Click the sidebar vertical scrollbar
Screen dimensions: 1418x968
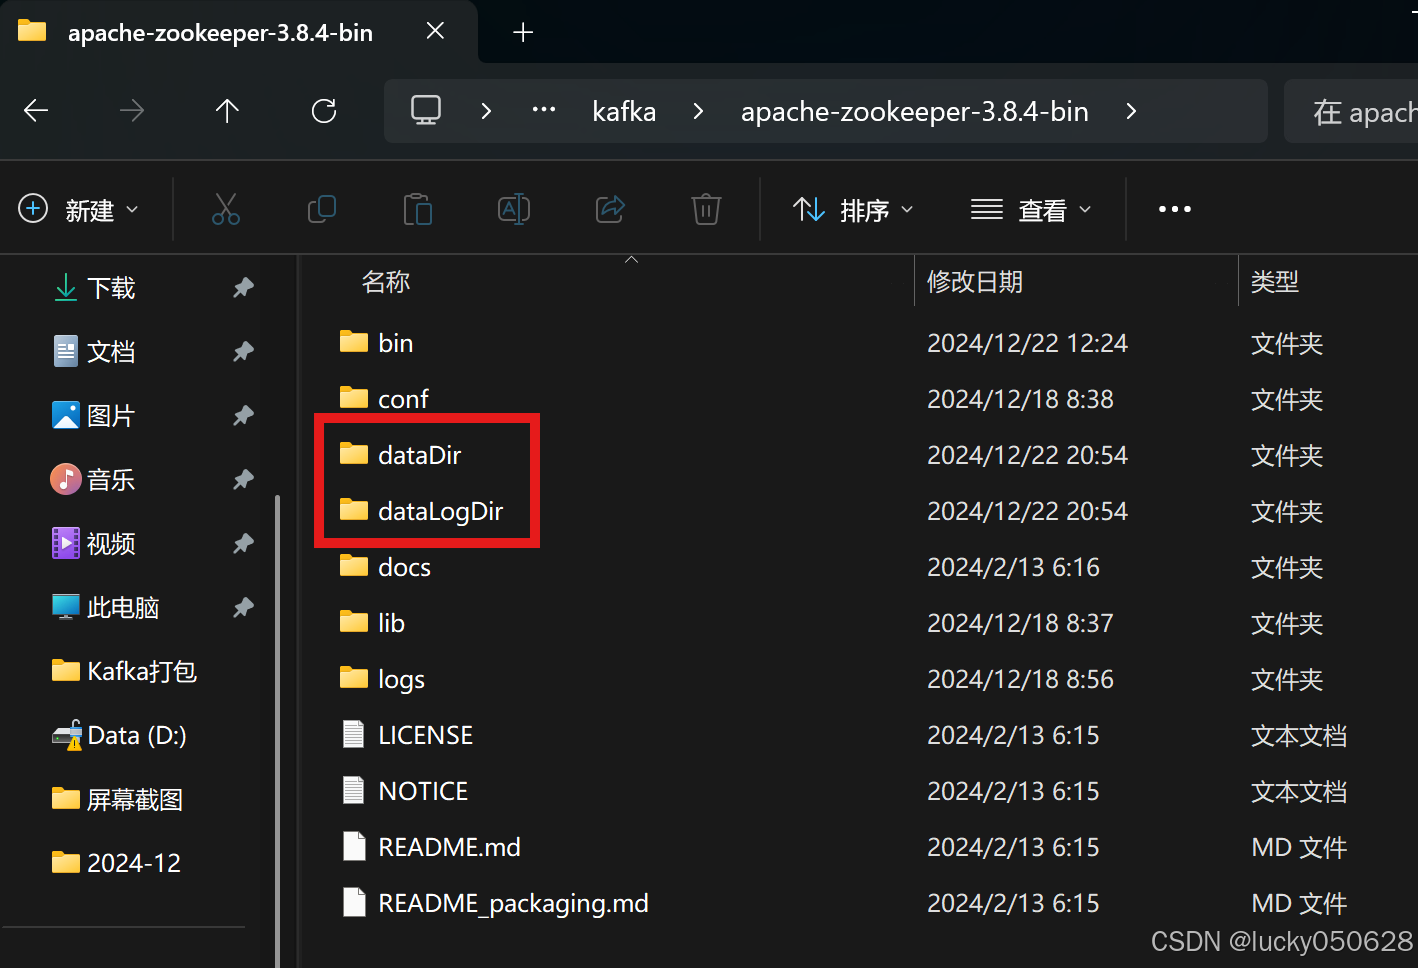tap(277, 730)
